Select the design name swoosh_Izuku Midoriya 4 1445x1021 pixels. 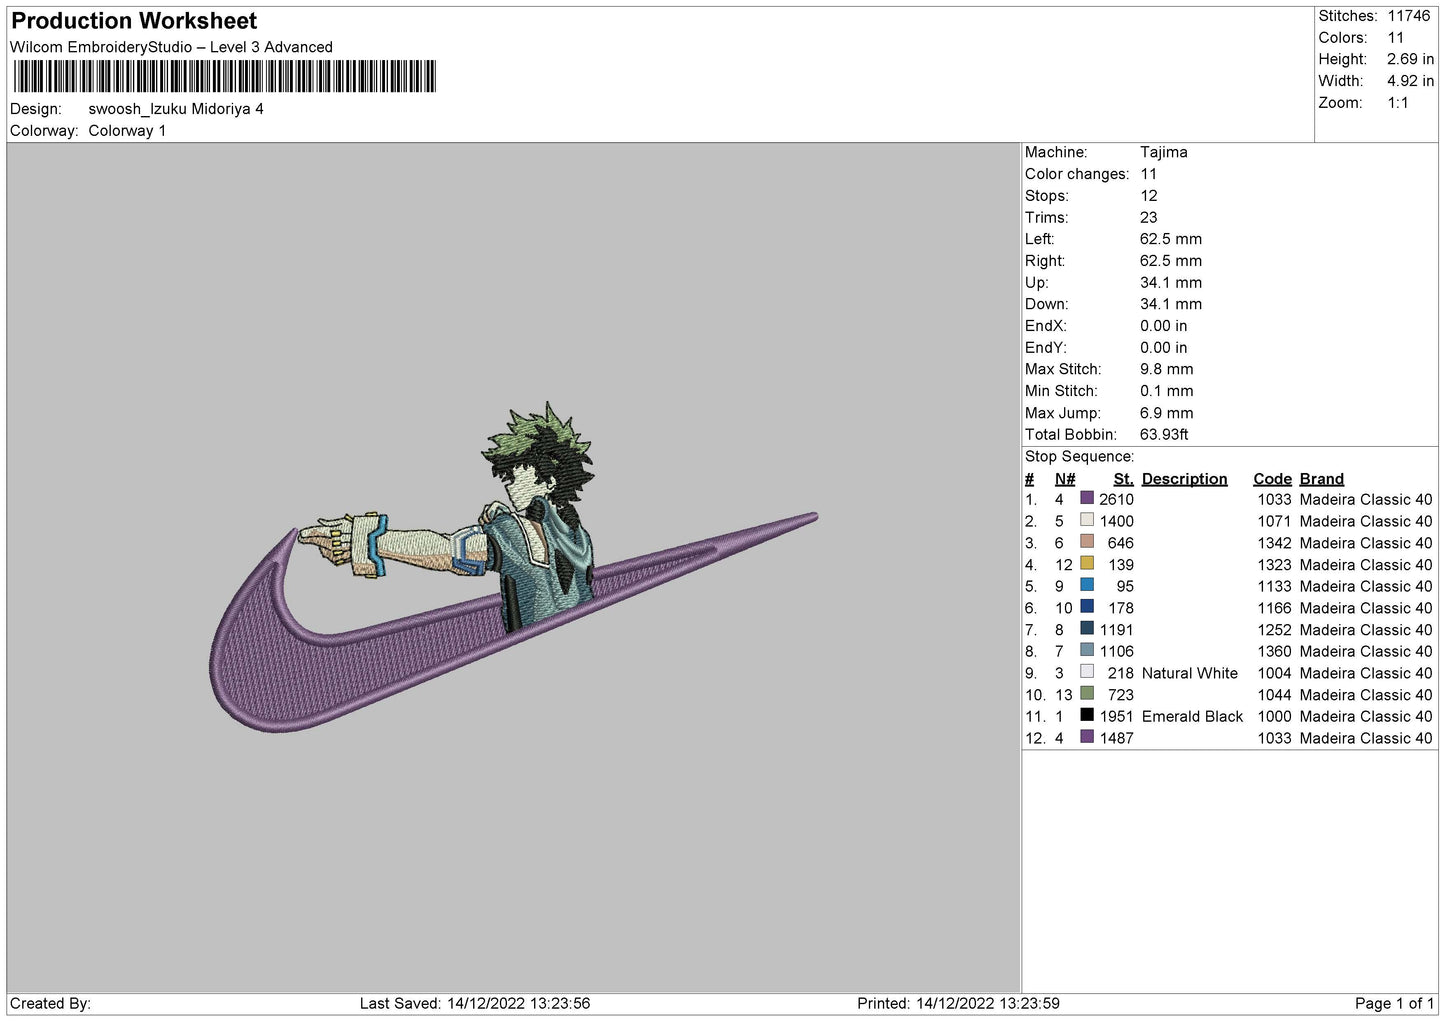click(176, 109)
